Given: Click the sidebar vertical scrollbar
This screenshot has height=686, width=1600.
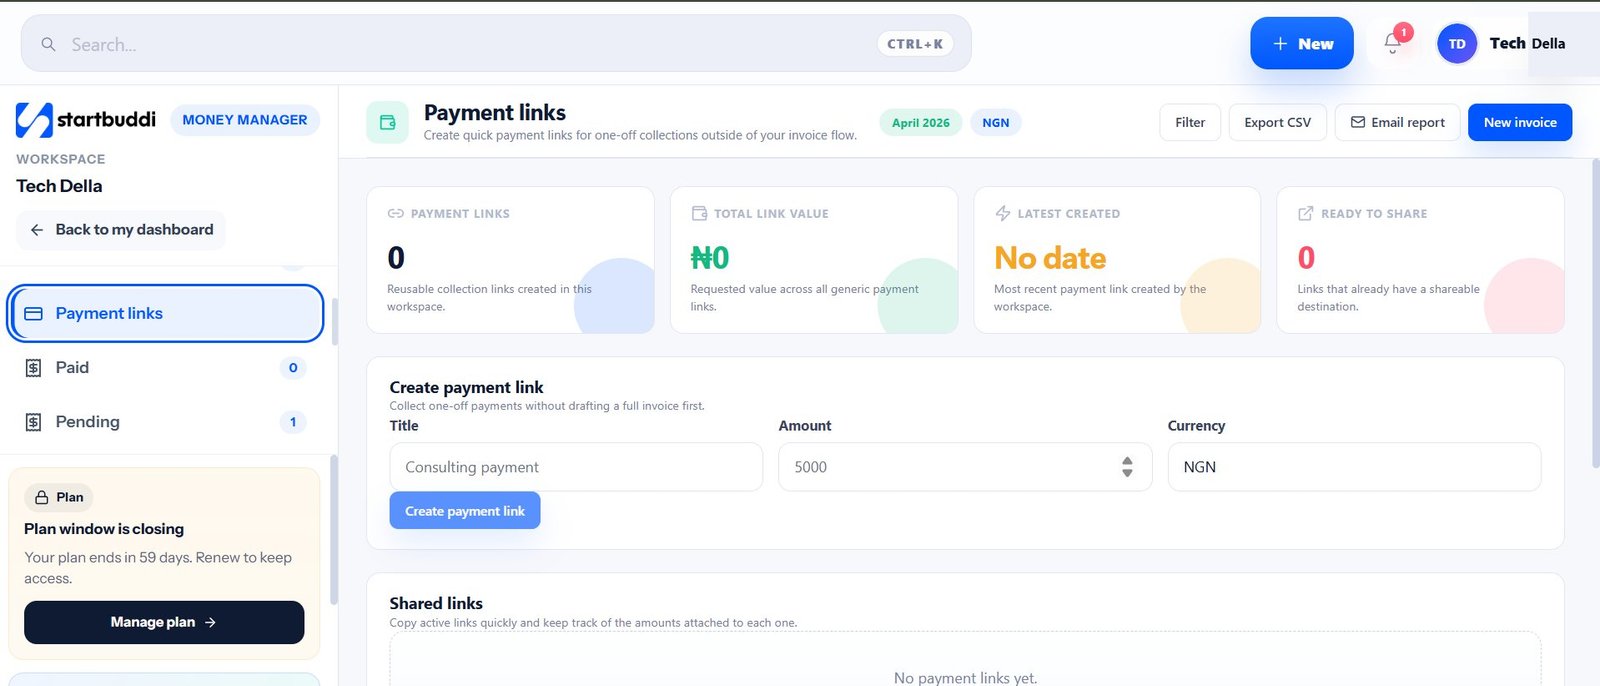Looking at the screenshot, I should coord(334,530).
